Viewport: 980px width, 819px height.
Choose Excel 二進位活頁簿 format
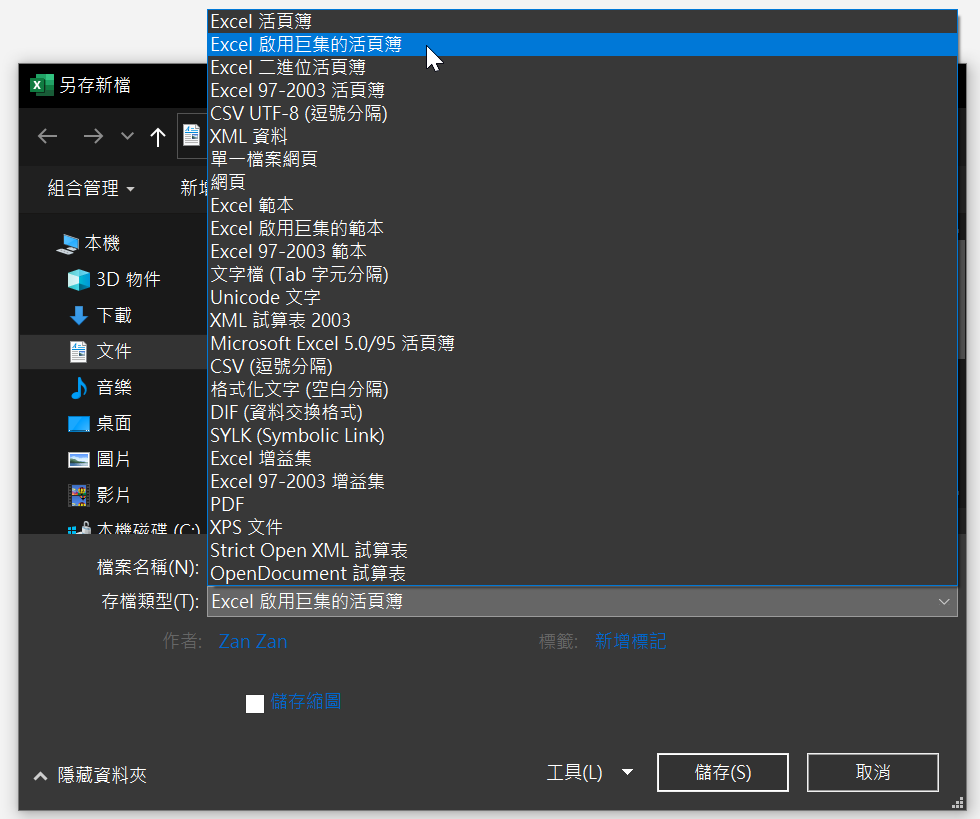pyautogui.click(x=582, y=68)
